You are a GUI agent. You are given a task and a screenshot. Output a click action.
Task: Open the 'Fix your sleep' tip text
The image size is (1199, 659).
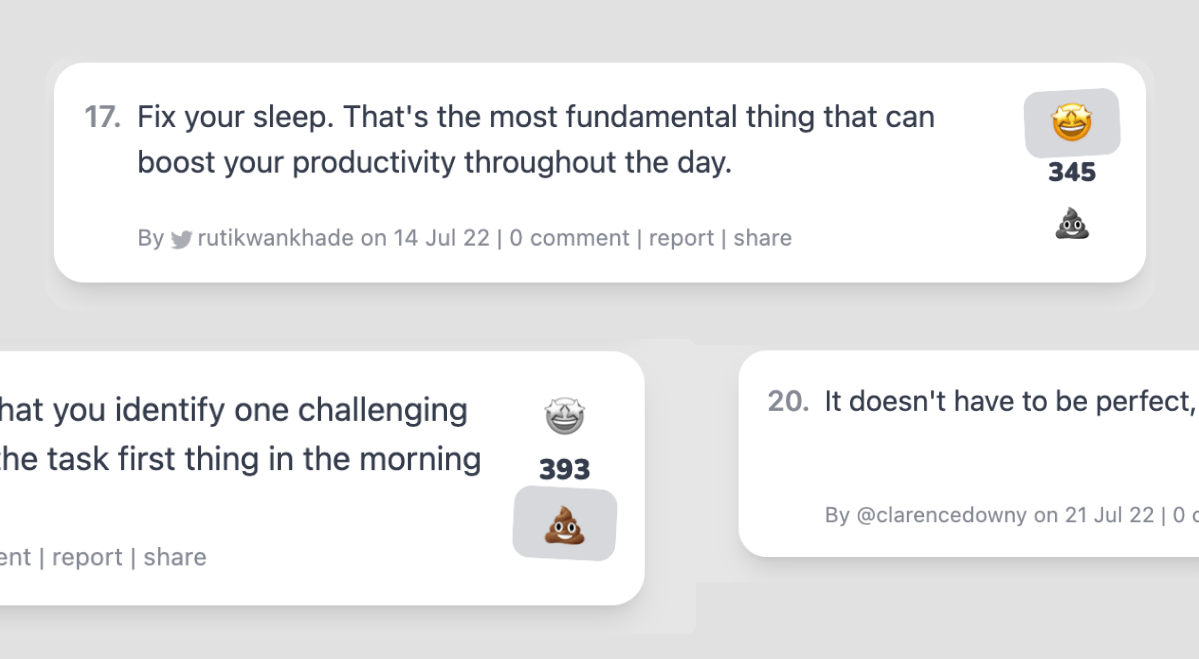[x=536, y=139]
